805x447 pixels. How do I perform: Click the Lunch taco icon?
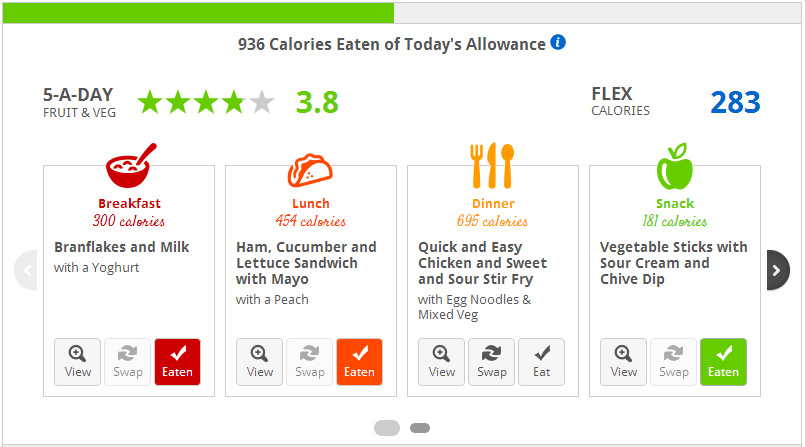coord(310,170)
